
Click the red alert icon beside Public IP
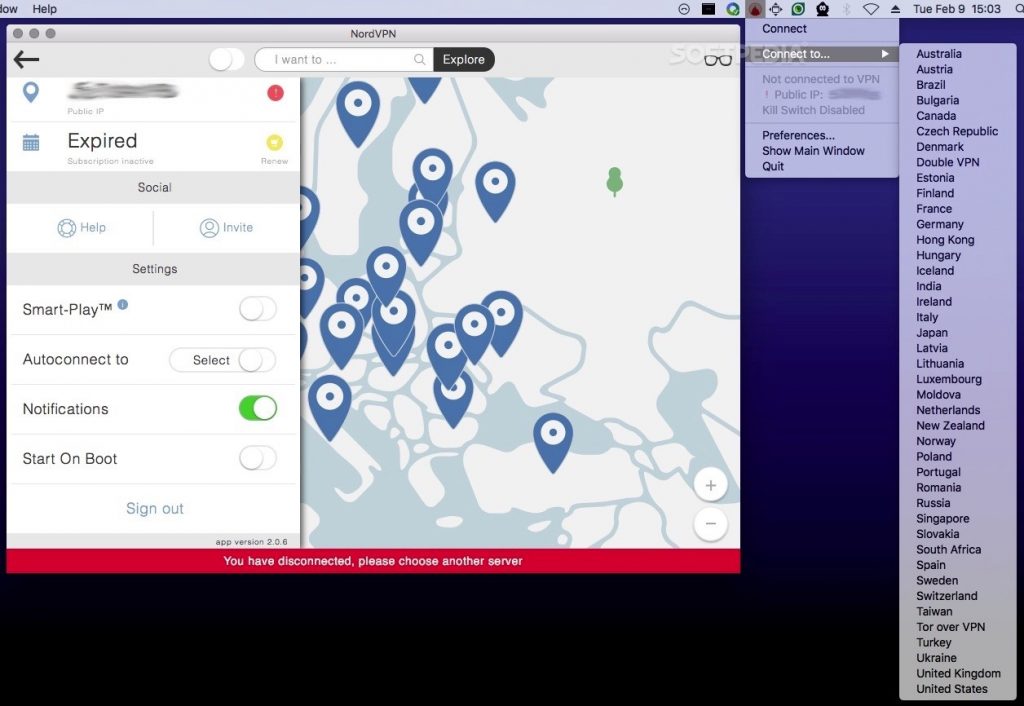pos(275,93)
